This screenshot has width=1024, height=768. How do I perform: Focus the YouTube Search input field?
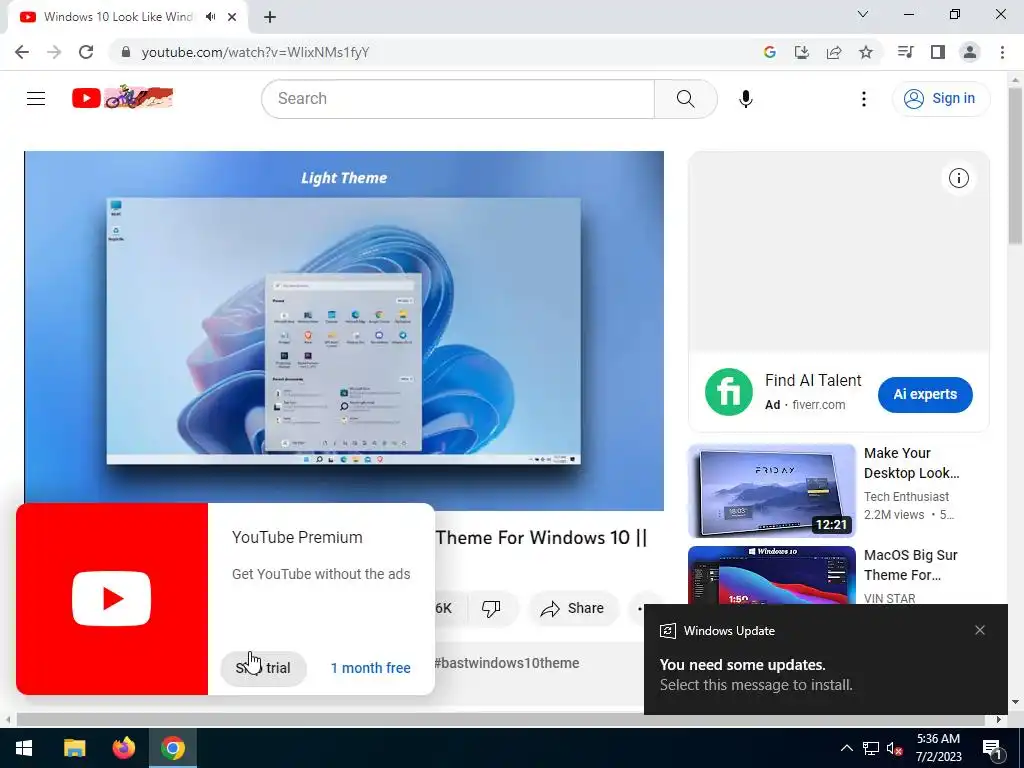458,99
